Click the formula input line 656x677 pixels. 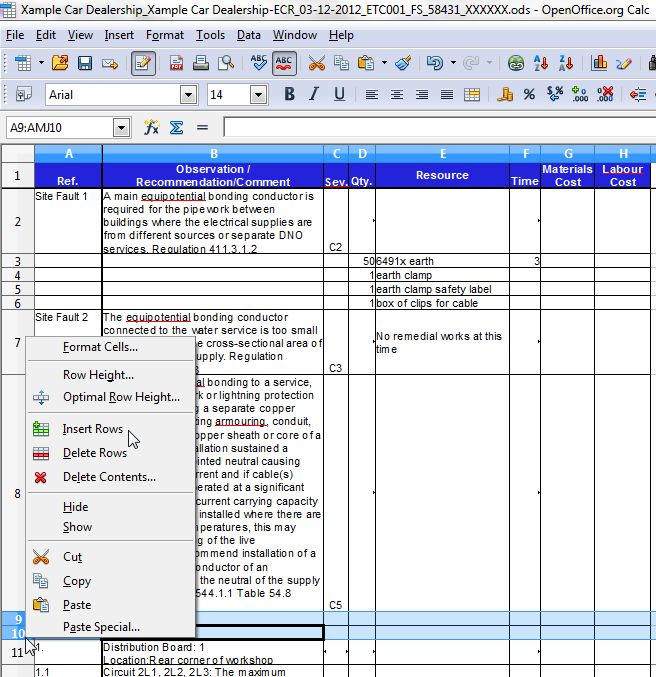click(x=440, y=128)
